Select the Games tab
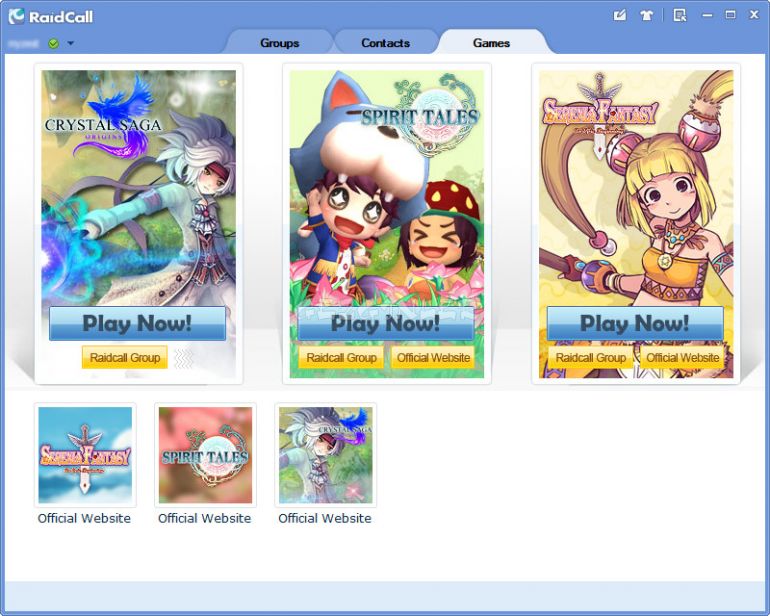The width and height of the screenshot is (770, 616). click(491, 43)
